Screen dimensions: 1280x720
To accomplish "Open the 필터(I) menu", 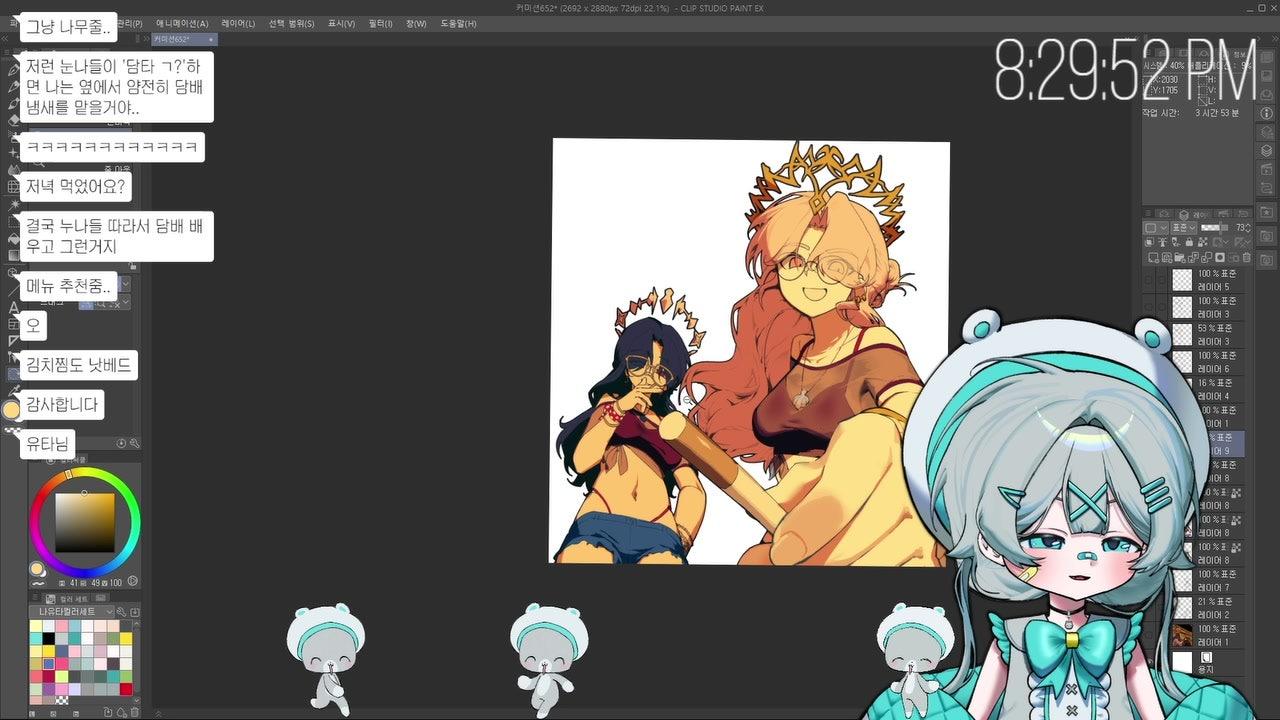I will coord(380,23).
